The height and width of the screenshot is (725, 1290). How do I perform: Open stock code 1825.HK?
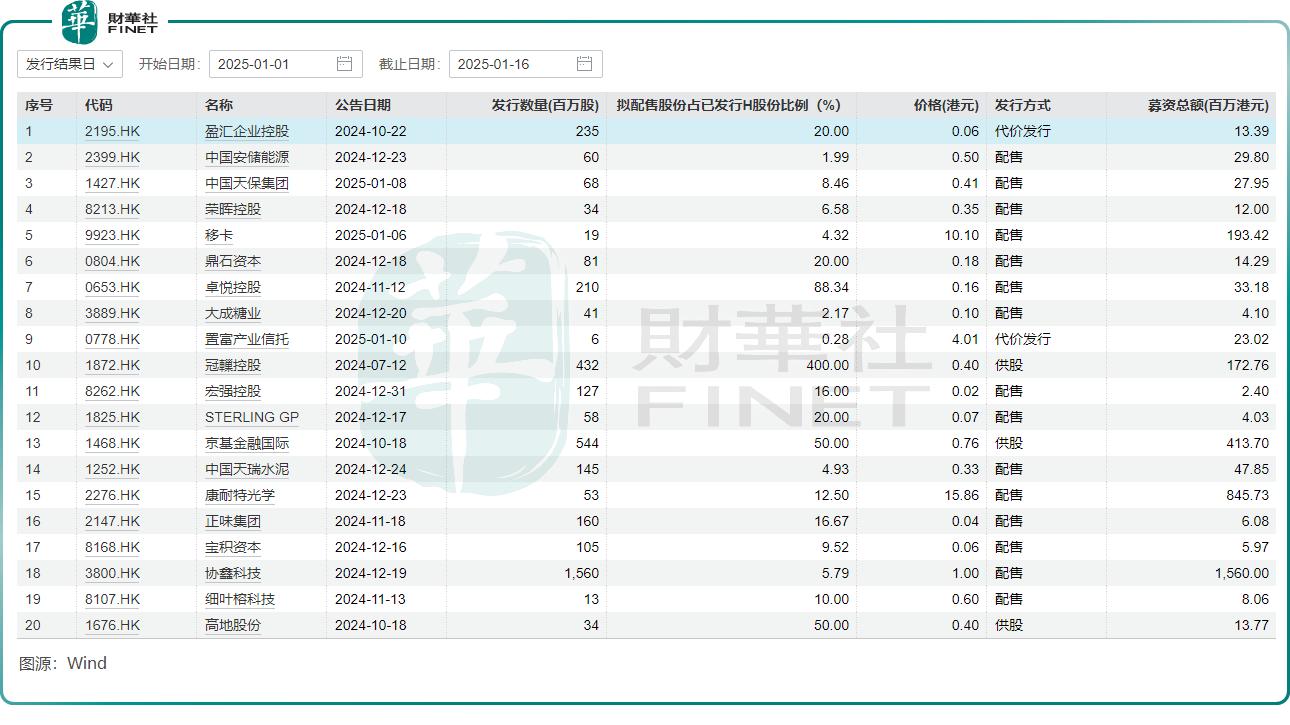113,417
